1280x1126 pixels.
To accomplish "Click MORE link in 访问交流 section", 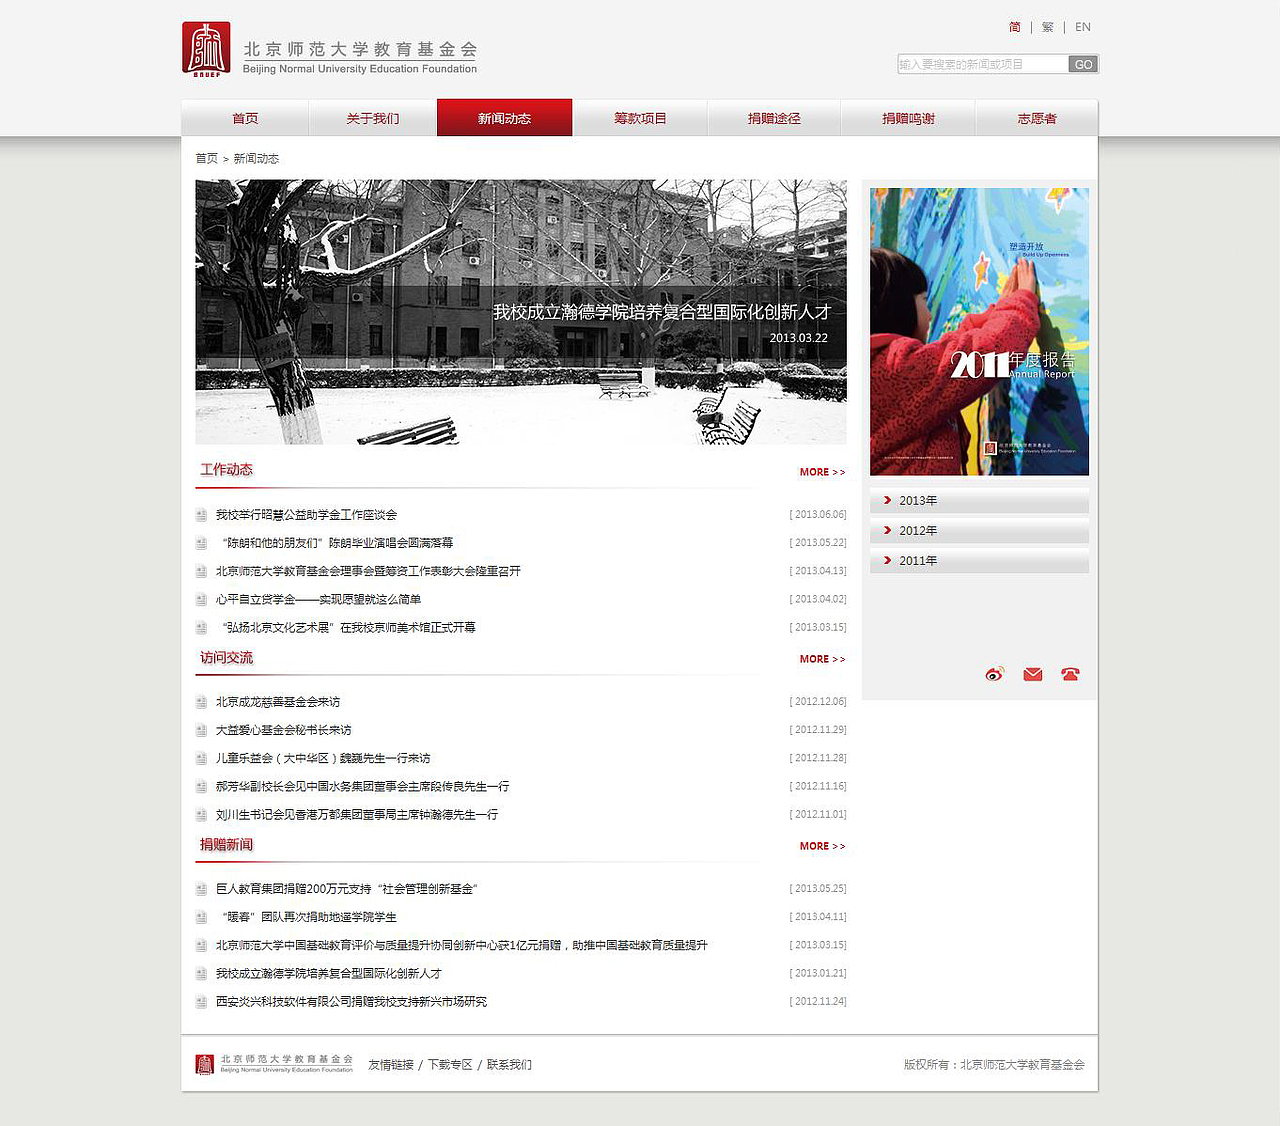I will pyautogui.click(x=822, y=659).
